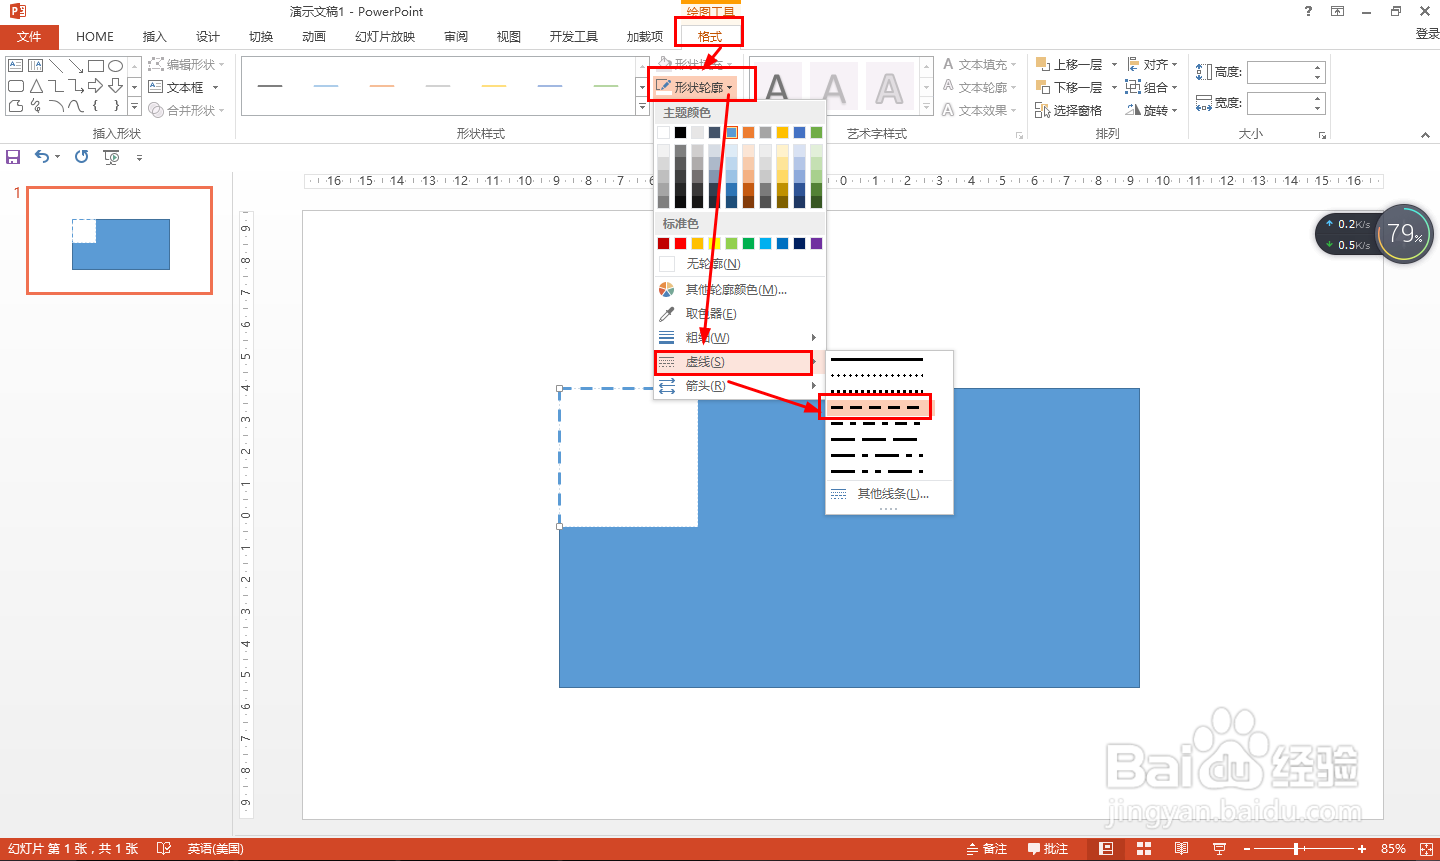Expand the shapes gallery More button
Screen dimensions: 1440x861
click(x=134, y=106)
